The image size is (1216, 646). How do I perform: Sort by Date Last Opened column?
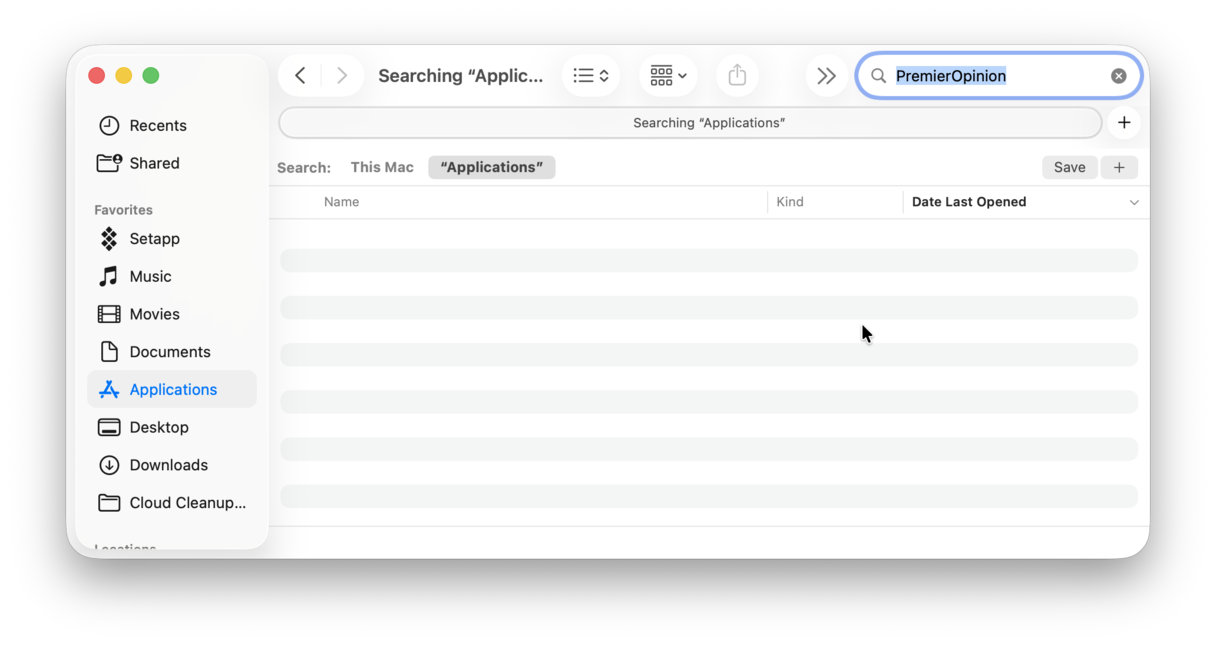pyautogui.click(x=969, y=202)
